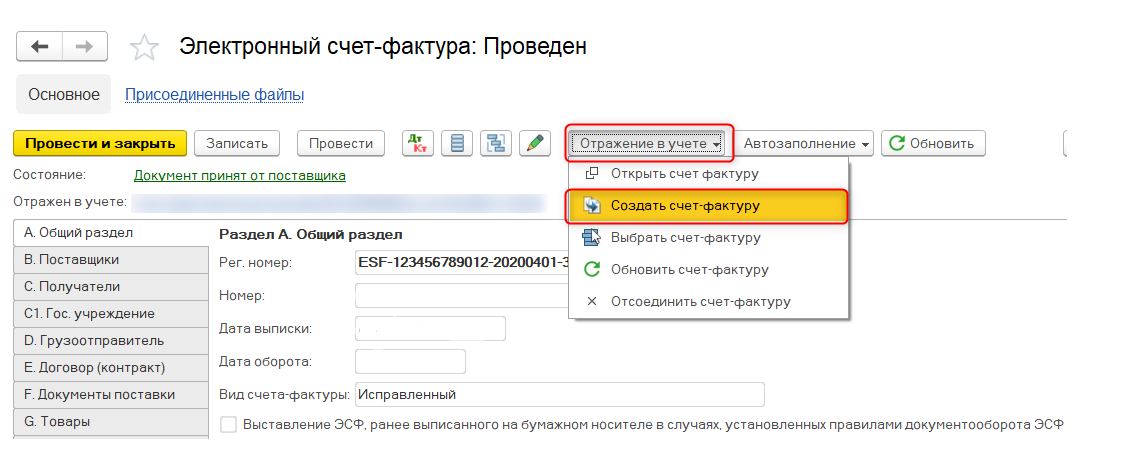Add document to favorites with star icon
Image resolution: width=1124 pixels, height=463 pixels.
[145, 47]
